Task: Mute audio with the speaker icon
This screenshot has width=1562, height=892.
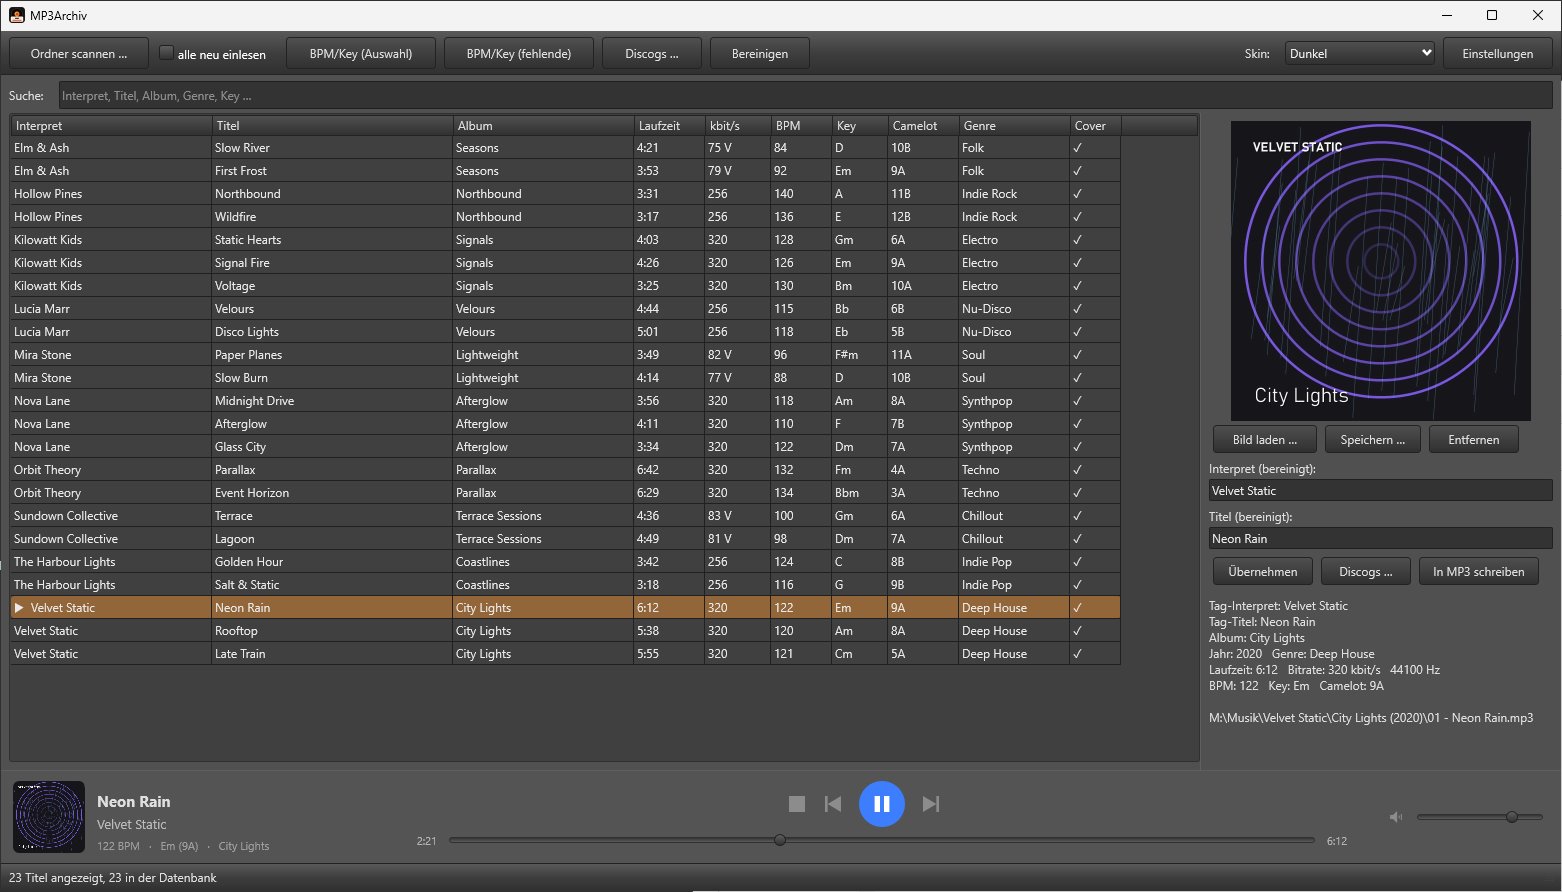Action: [1396, 817]
